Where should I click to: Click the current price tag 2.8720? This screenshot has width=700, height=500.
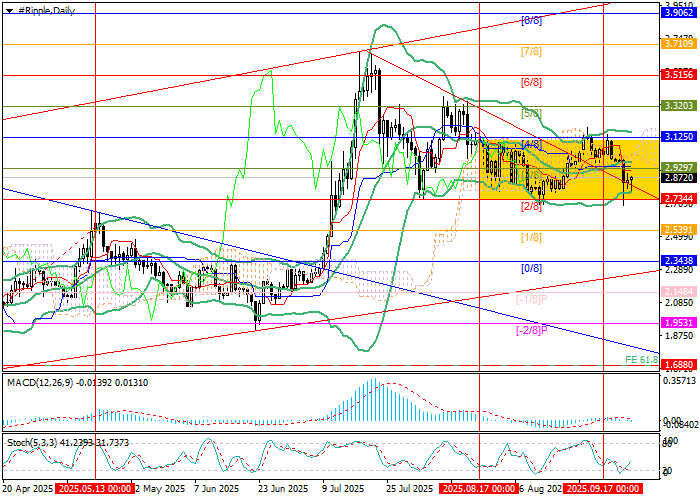[x=679, y=178]
